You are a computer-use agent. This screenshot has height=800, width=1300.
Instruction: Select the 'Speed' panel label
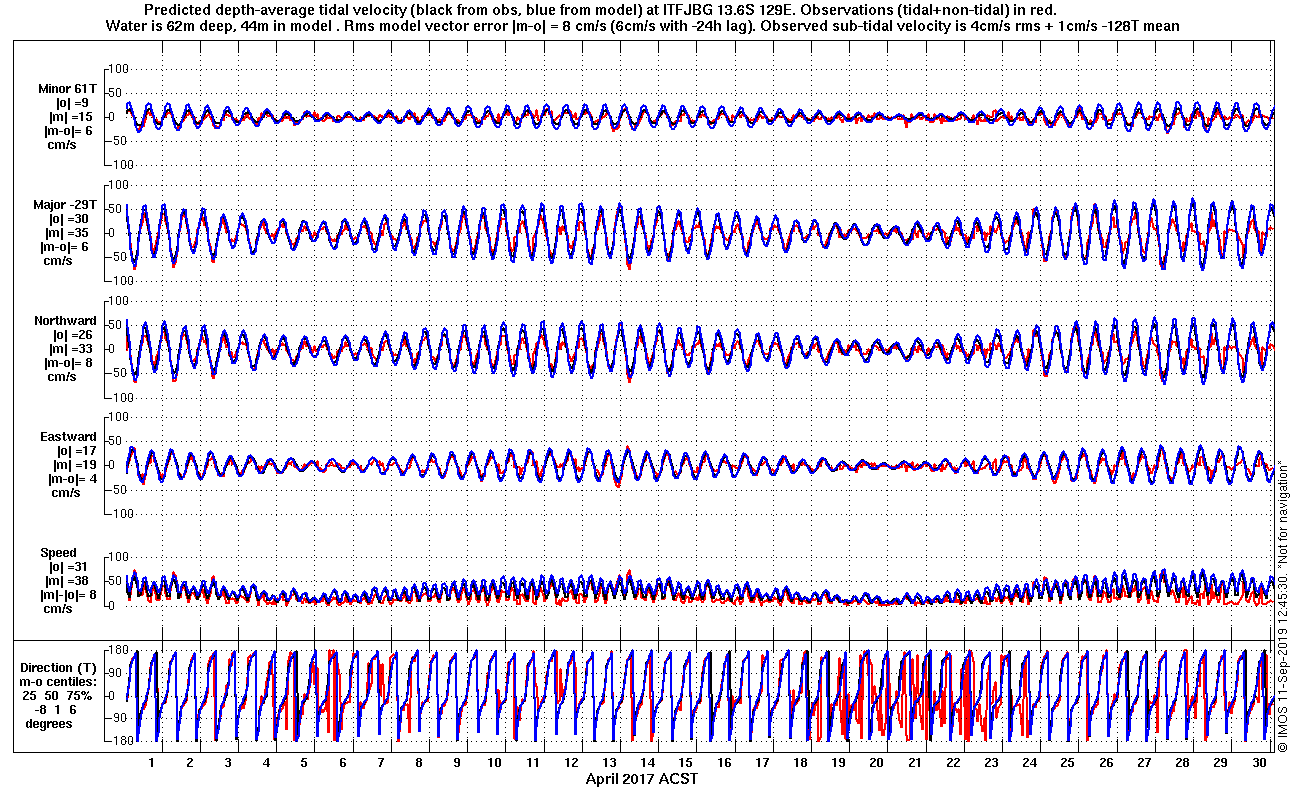tap(58, 553)
